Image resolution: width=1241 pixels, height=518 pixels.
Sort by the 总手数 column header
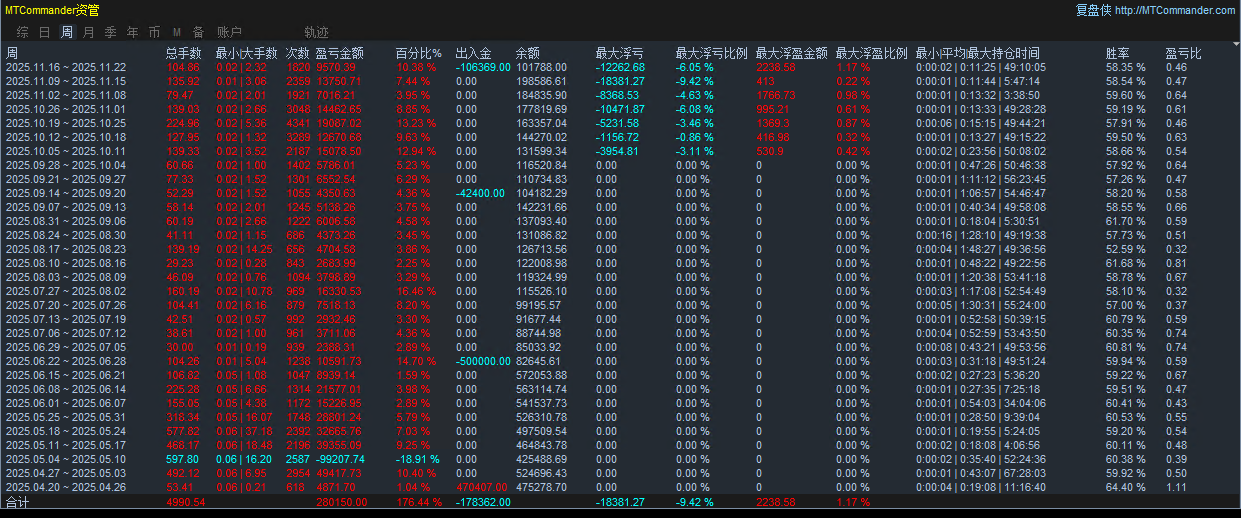pos(184,53)
